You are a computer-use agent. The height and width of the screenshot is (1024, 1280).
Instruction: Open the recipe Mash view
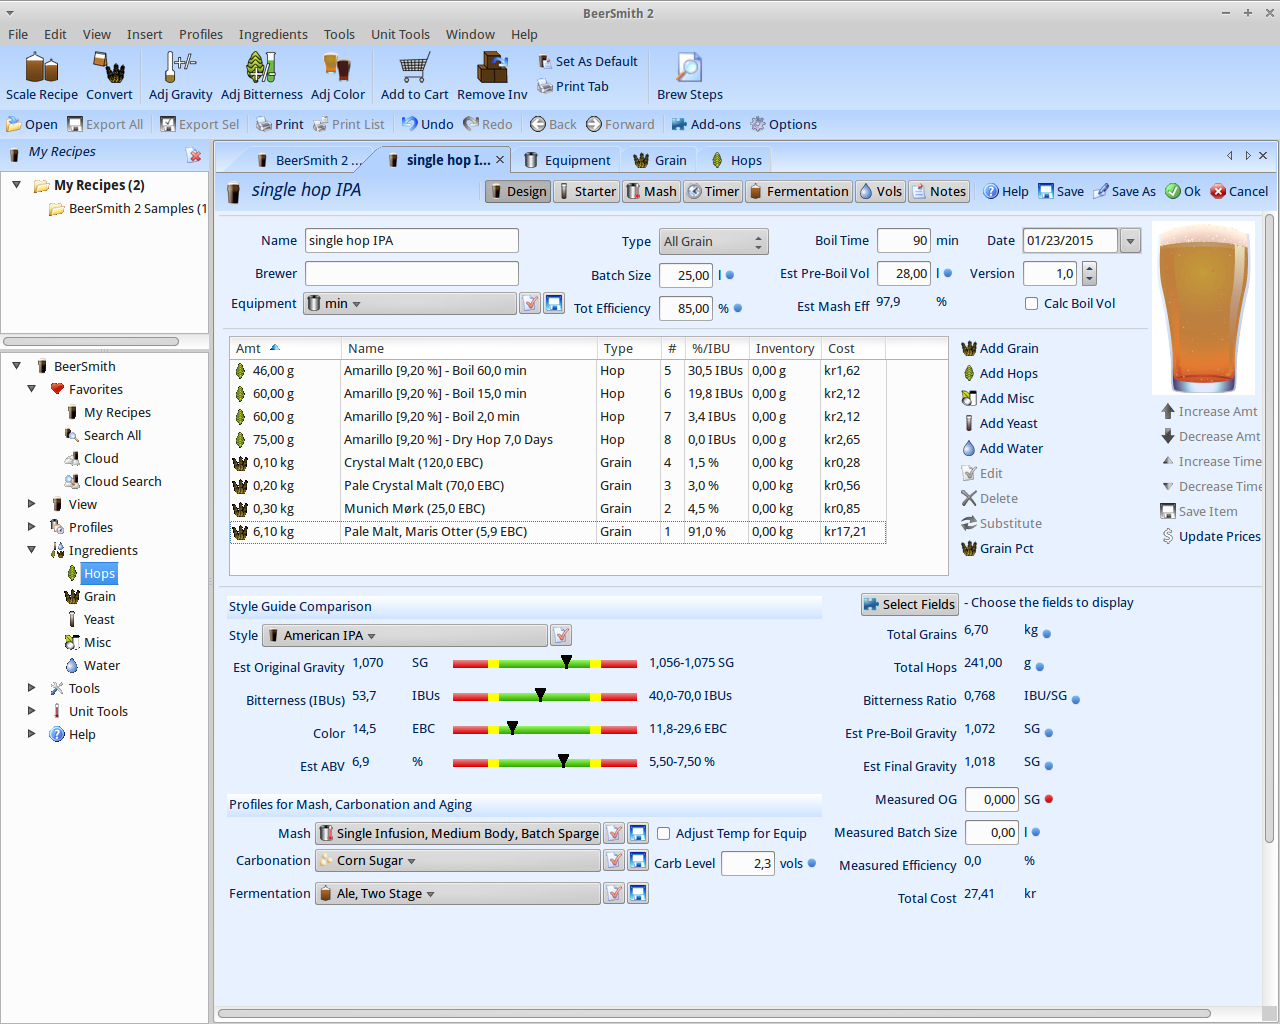tap(651, 191)
